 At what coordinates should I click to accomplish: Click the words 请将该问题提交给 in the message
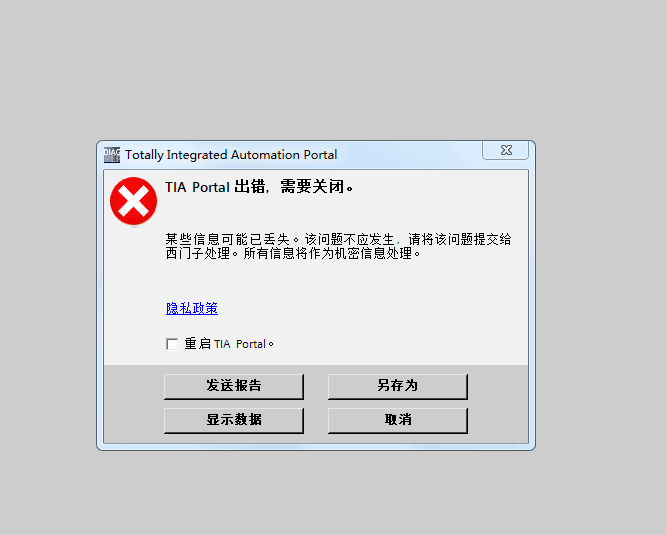[x=460, y=239]
